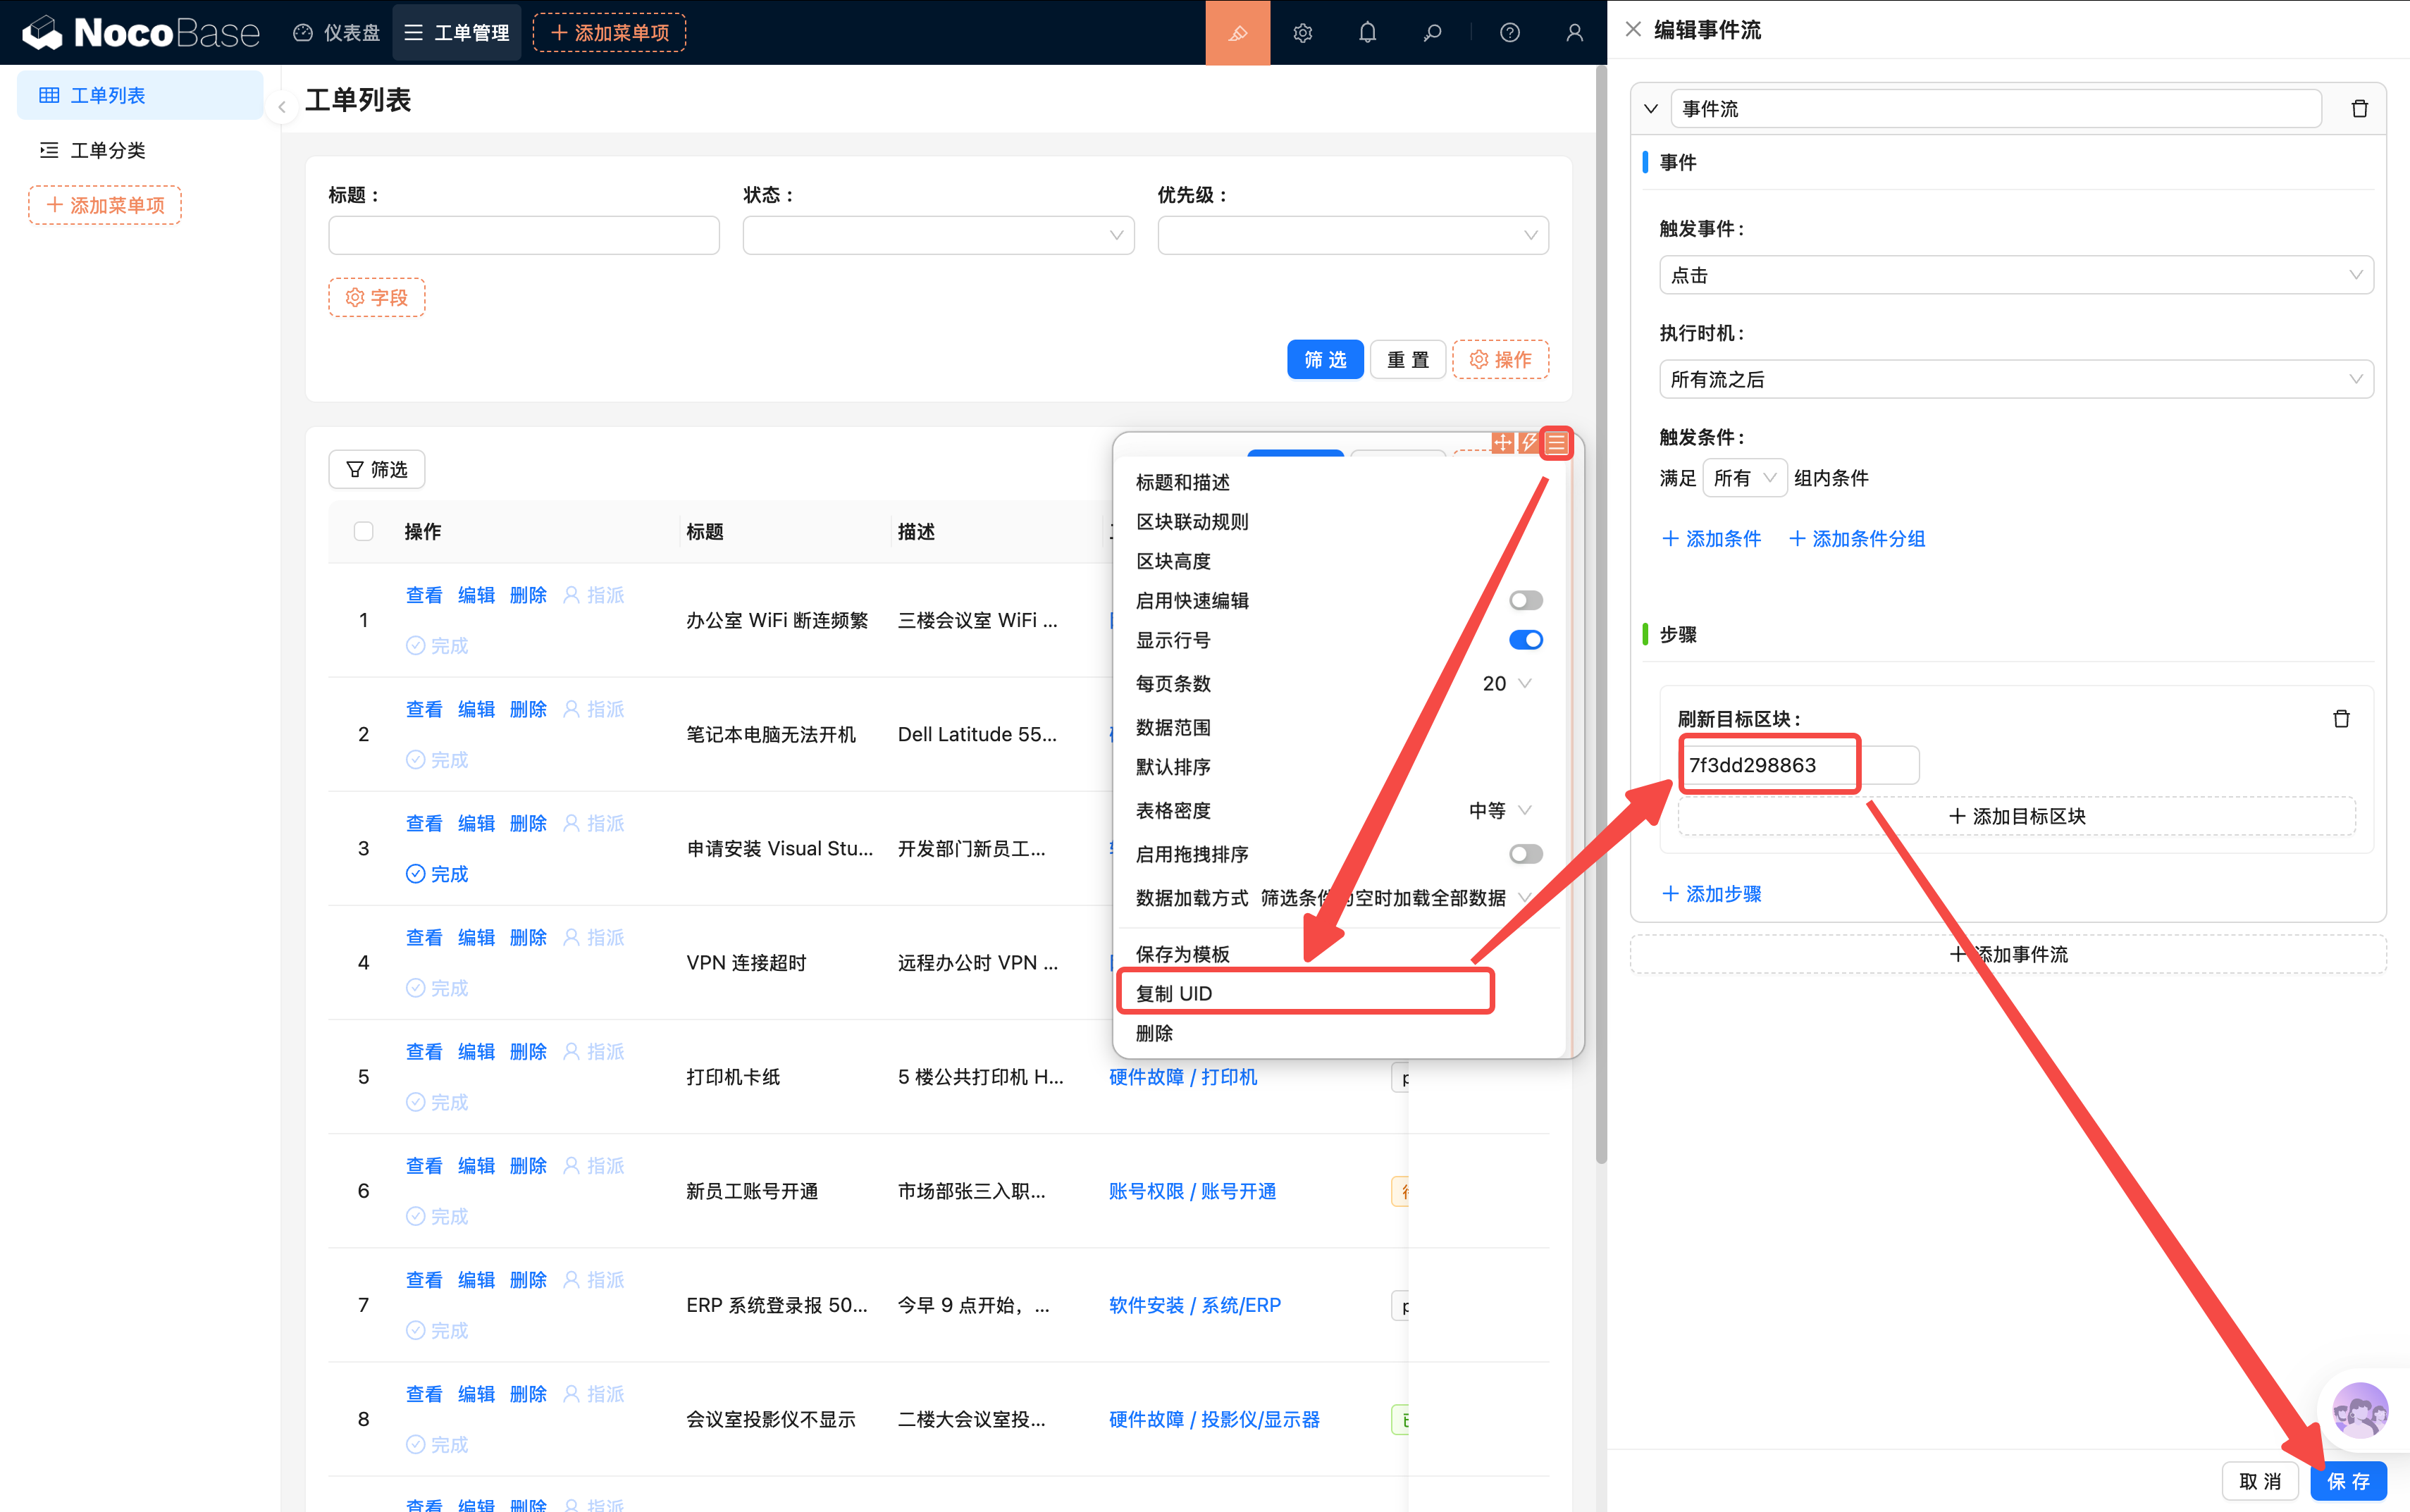Delete the event flow with trash icon
Viewport: 2410px width, 1512px height.
tap(2359, 109)
